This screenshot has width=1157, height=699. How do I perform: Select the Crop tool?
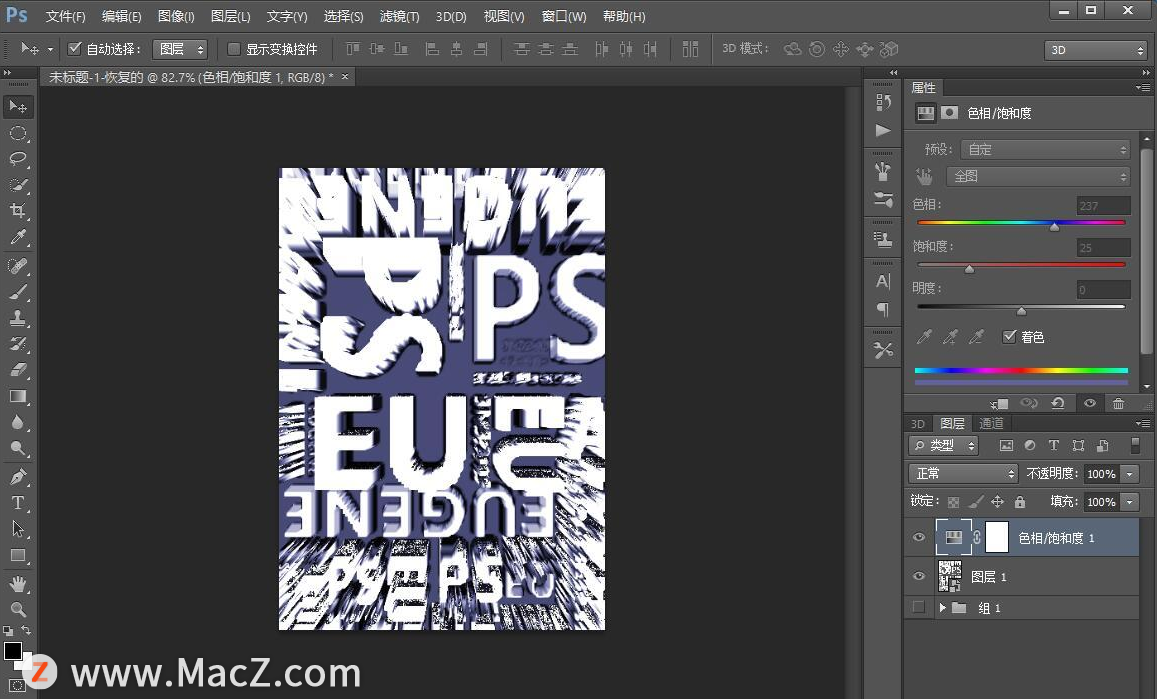coord(18,211)
